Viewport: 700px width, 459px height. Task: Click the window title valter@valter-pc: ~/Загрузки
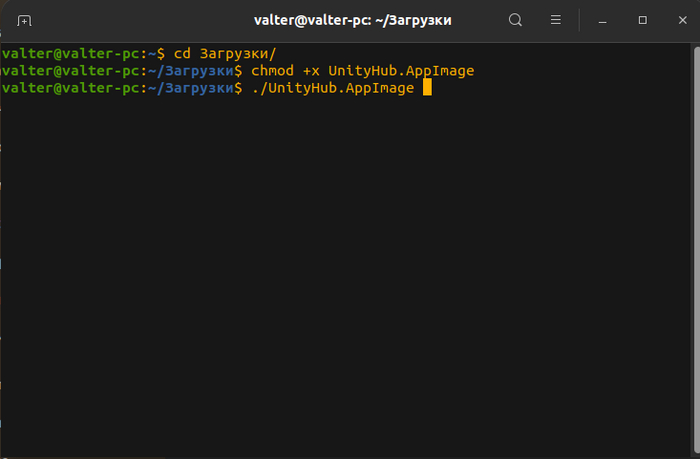(349, 20)
